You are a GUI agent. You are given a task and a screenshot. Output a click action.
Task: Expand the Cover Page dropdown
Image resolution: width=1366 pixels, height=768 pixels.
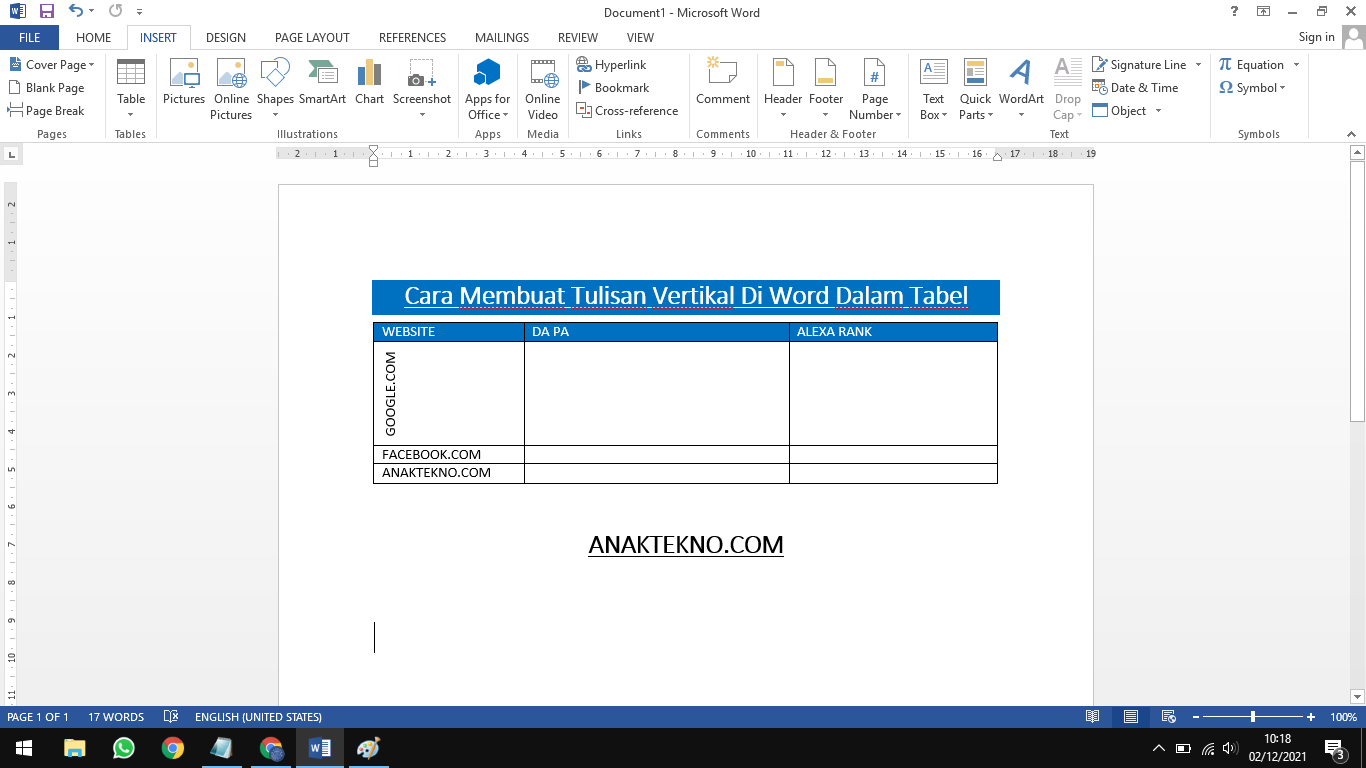coord(91,65)
